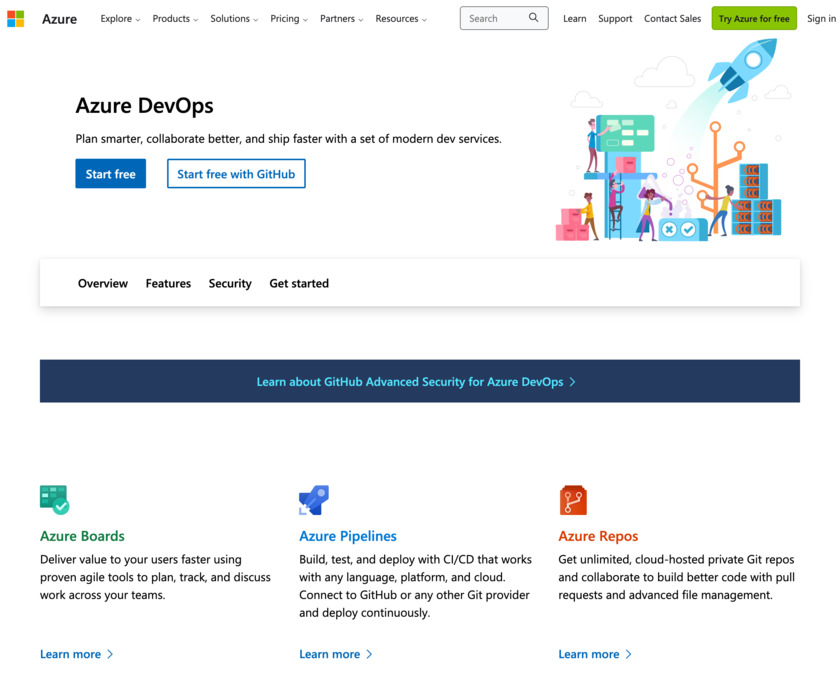Click the search magnifier icon

click(533, 18)
